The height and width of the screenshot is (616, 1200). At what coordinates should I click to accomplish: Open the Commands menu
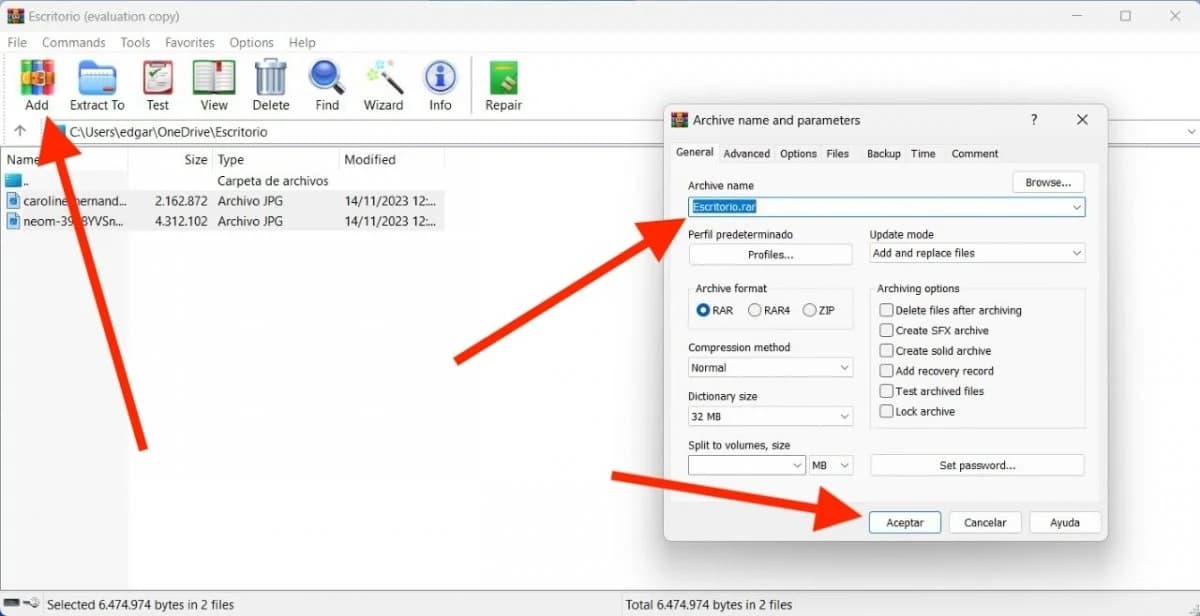point(74,42)
